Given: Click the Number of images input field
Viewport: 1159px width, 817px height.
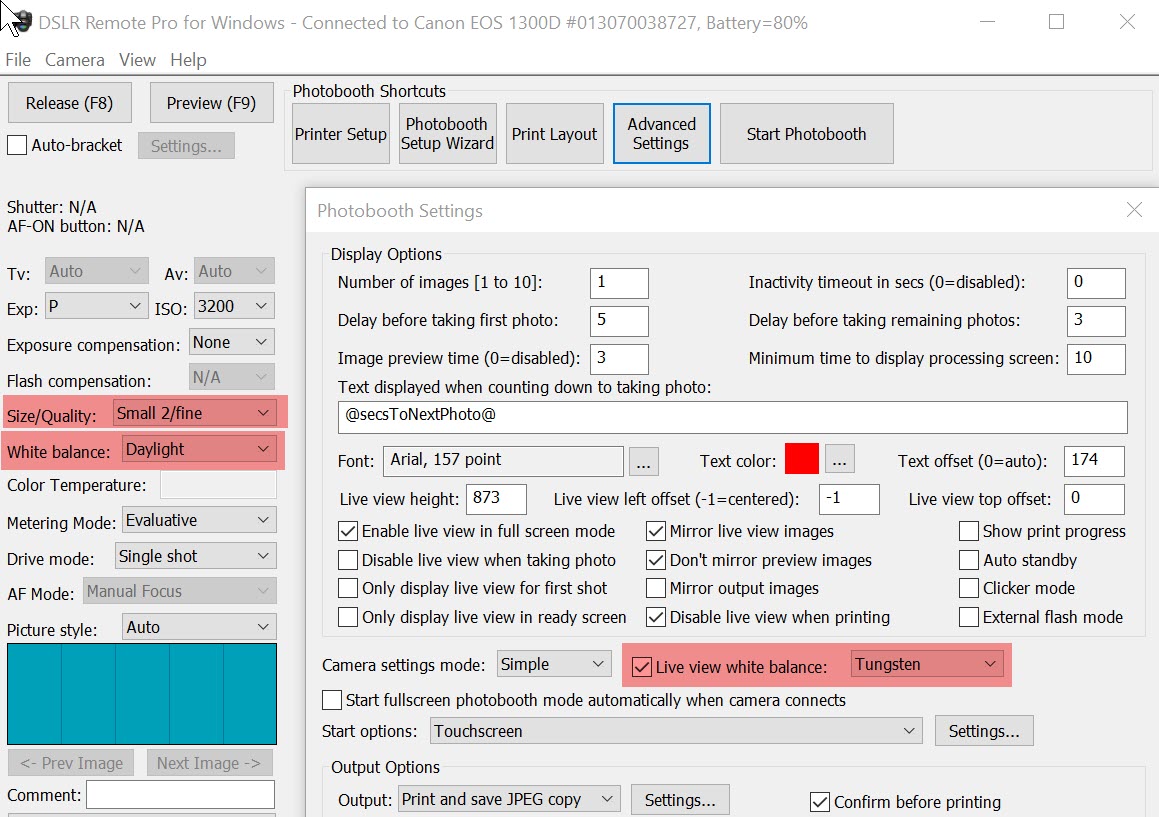Looking at the screenshot, I should coord(619,283).
